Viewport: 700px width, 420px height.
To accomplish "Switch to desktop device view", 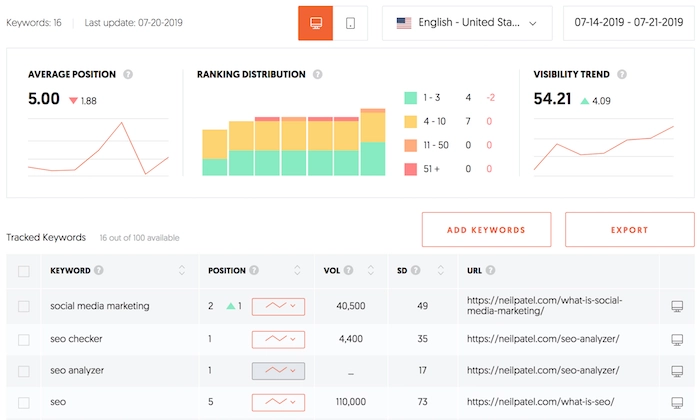I will (315, 23).
